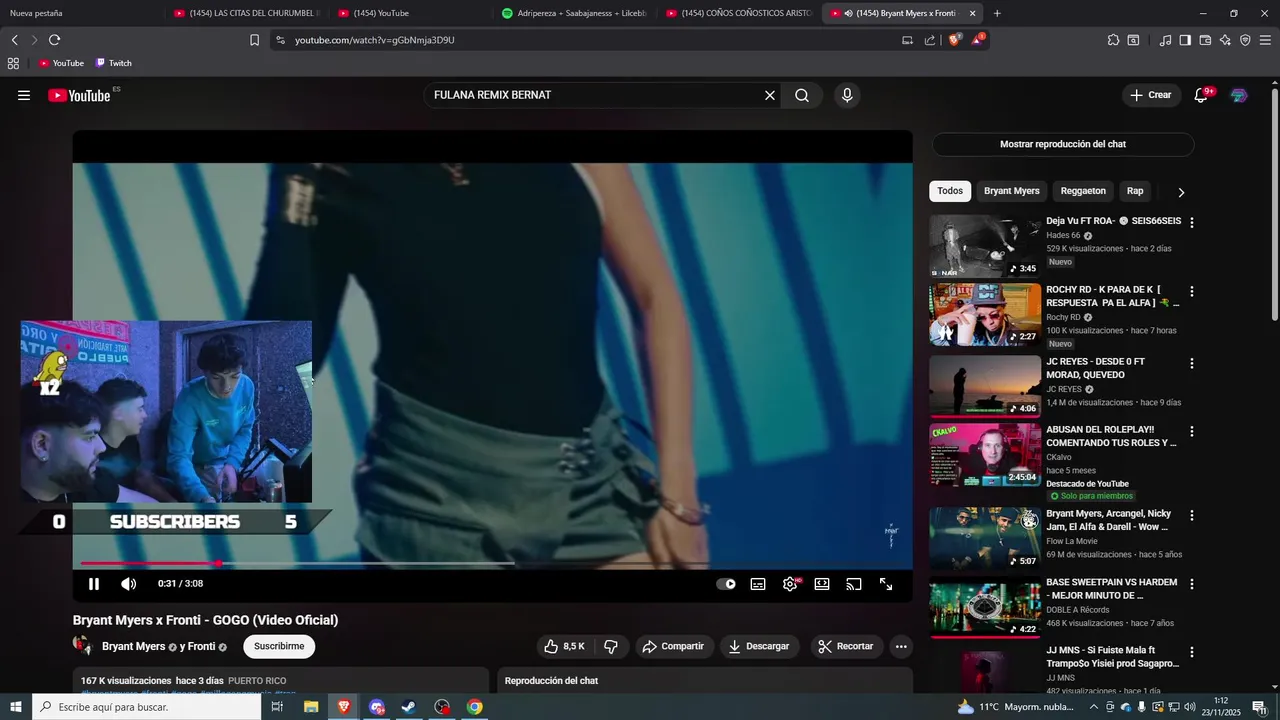This screenshot has width=1280, height=720.
Task: Dislike the video
Action: [x=611, y=646]
